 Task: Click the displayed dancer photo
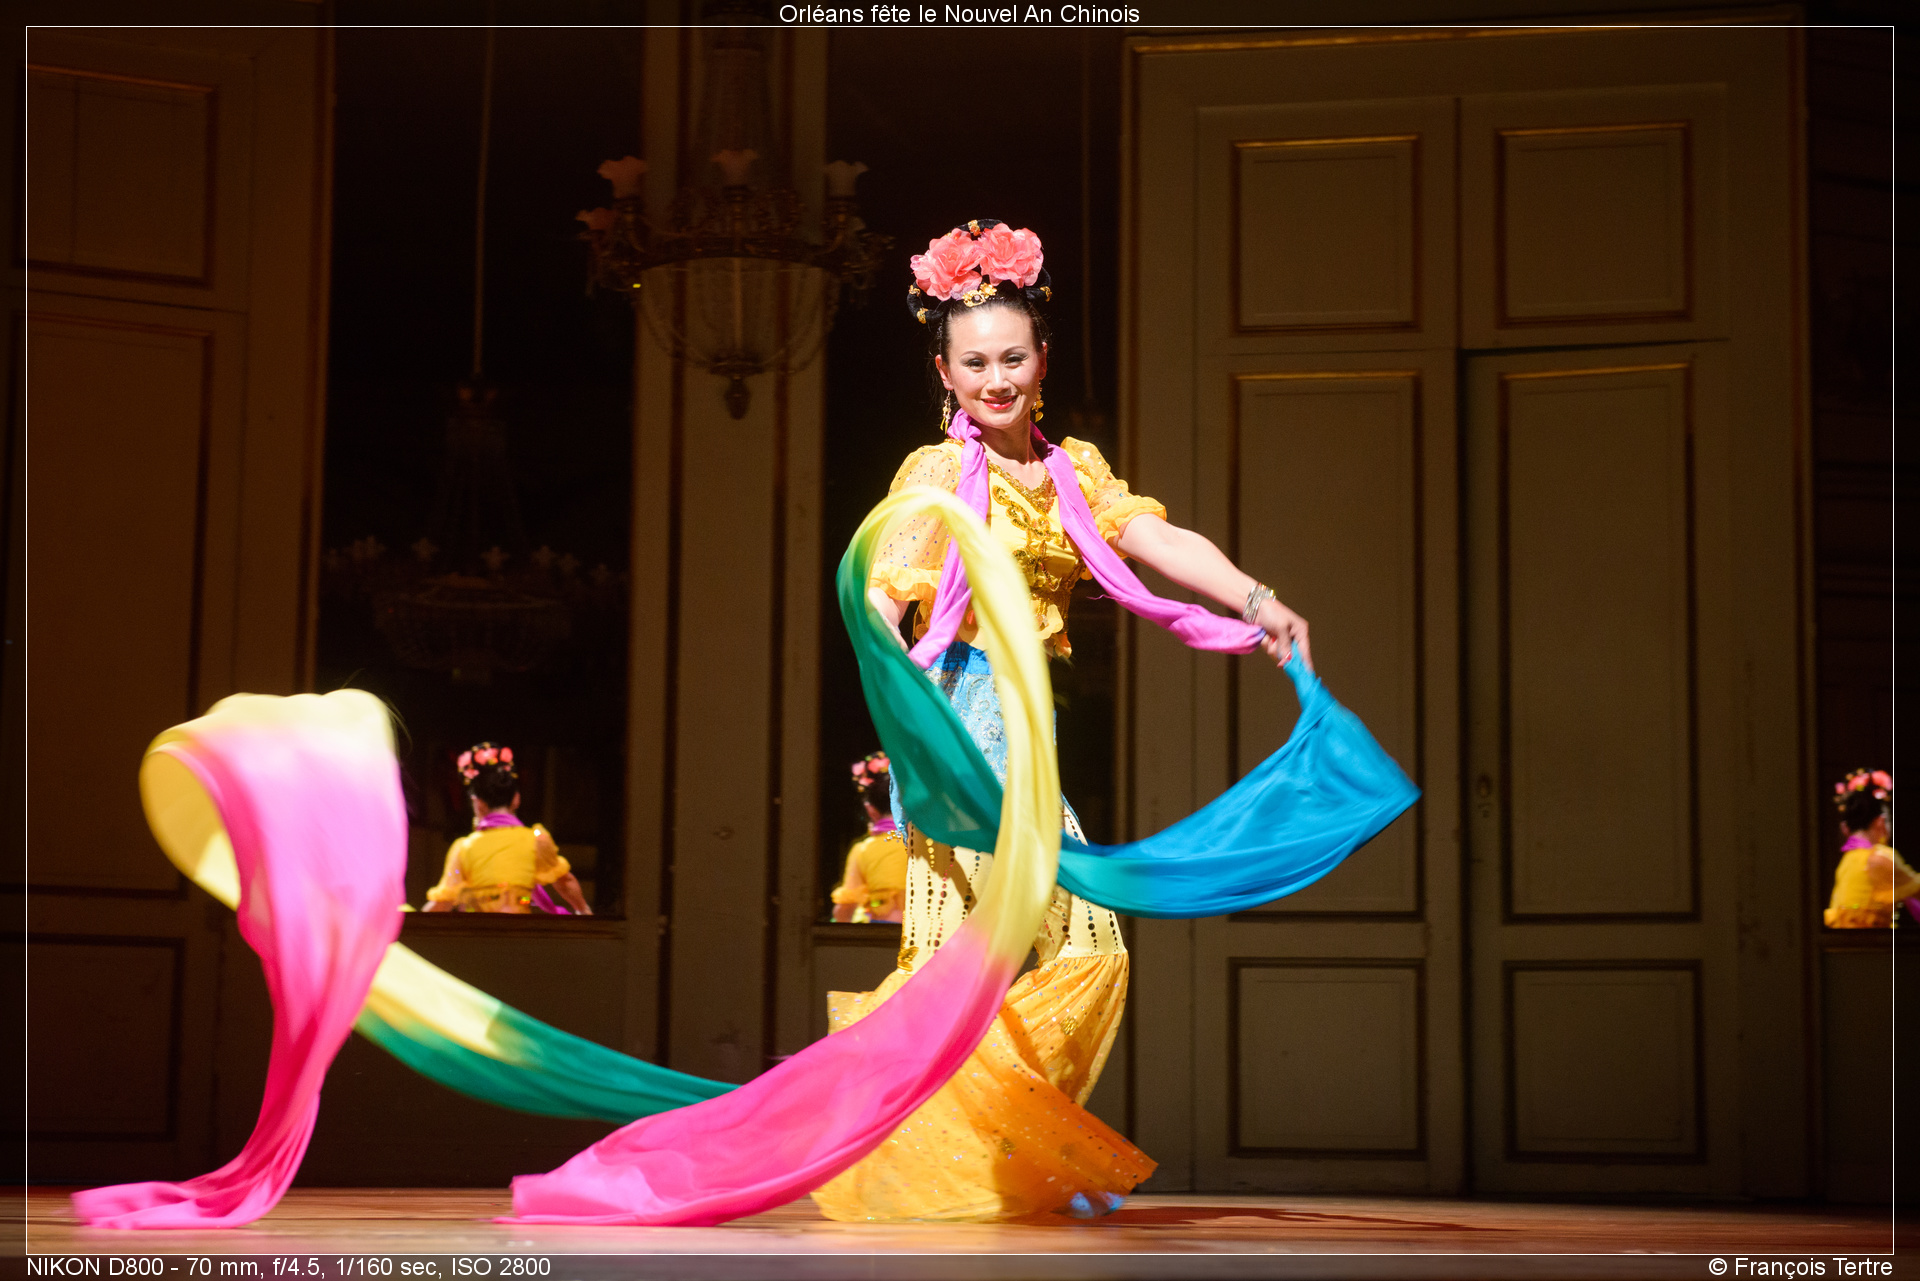[x=960, y=640]
